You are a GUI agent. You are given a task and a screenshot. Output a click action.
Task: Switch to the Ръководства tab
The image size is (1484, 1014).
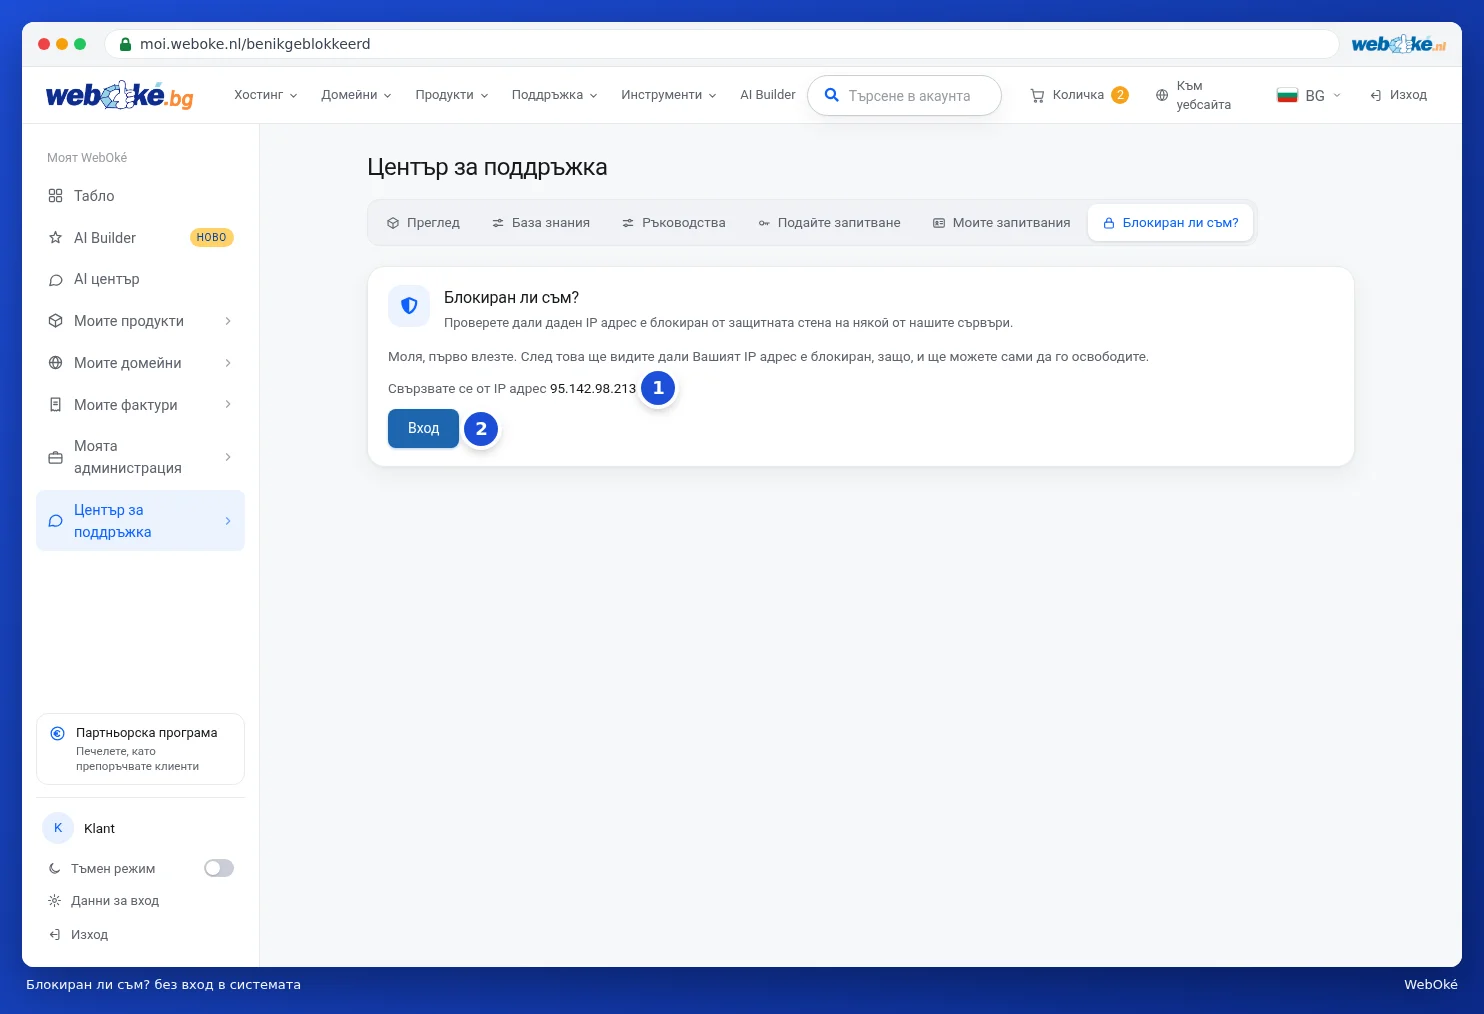pyautogui.click(x=674, y=223)
